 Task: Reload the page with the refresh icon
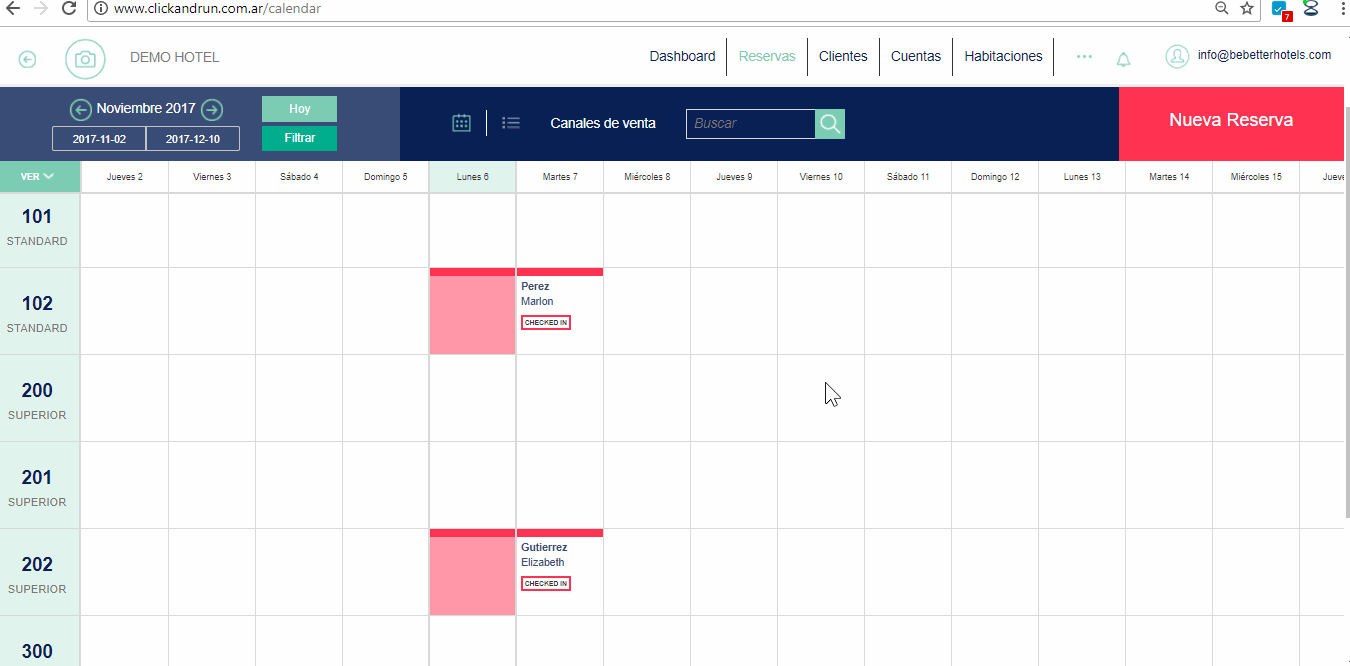pyautogui.click(x=69, y=8)
